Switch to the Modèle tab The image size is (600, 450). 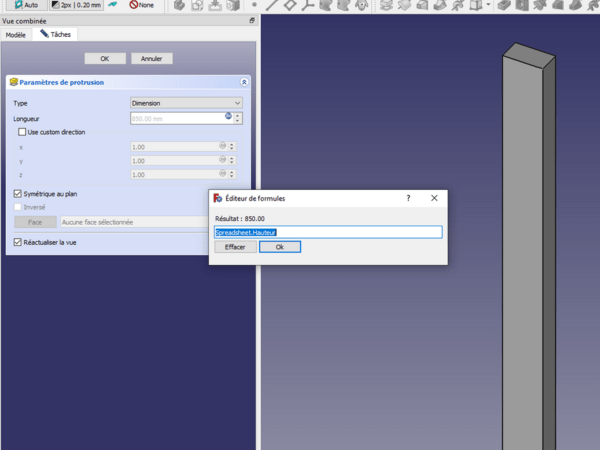(15, 35)
